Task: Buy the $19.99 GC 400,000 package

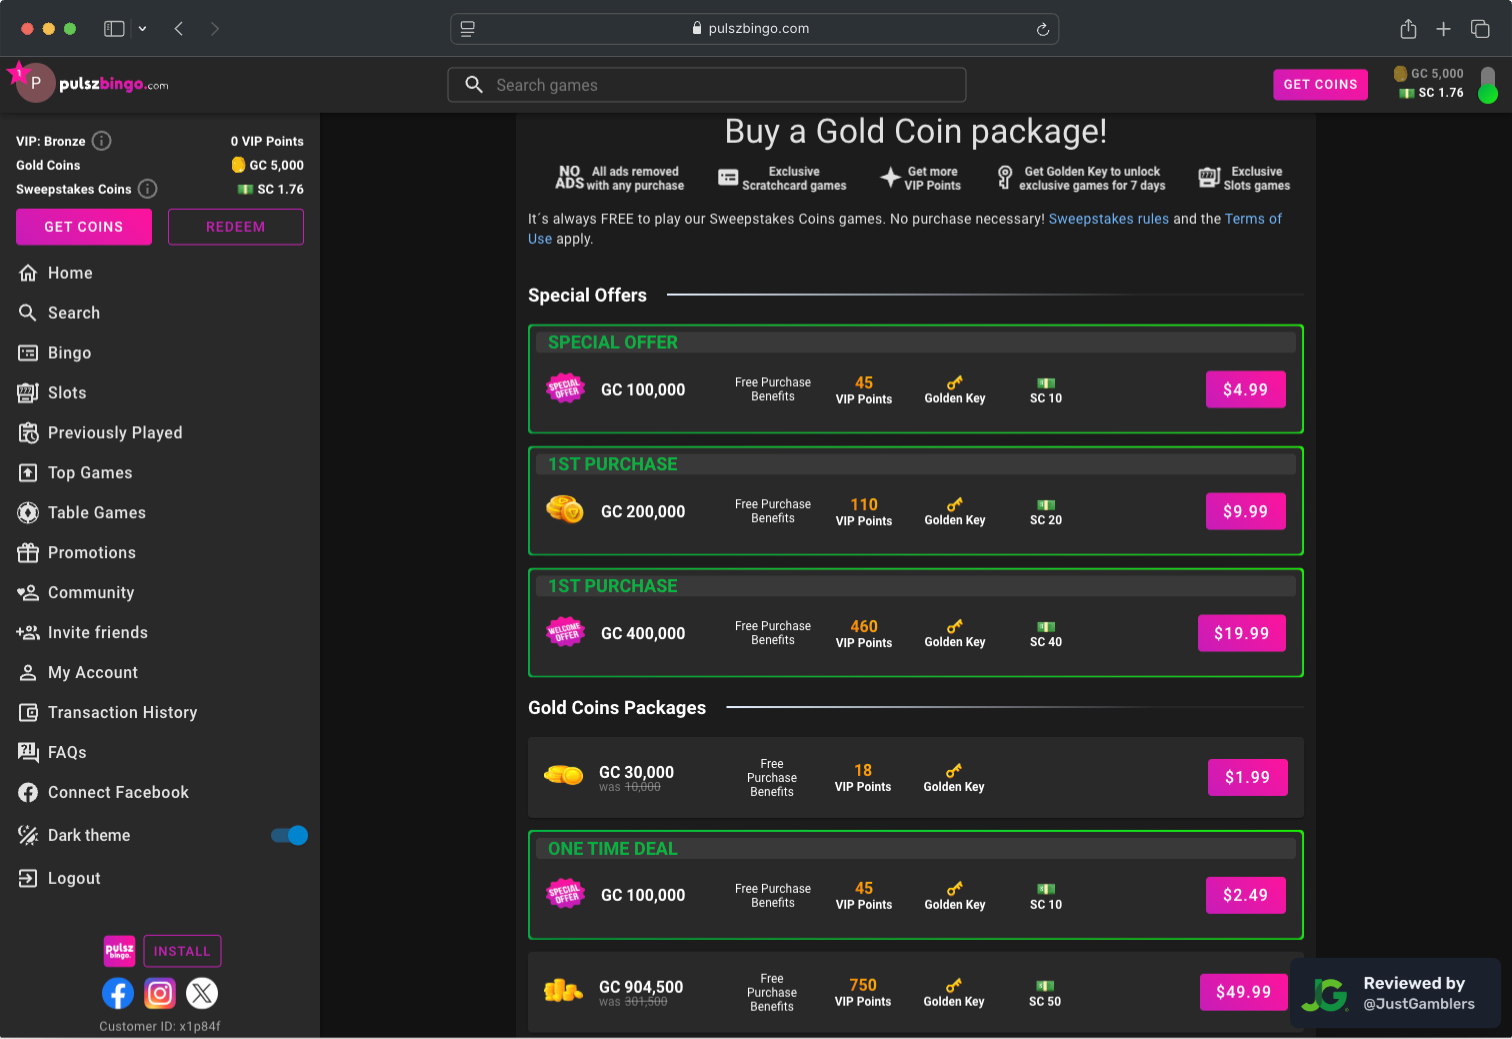Action: click(x=1242, y=633)
